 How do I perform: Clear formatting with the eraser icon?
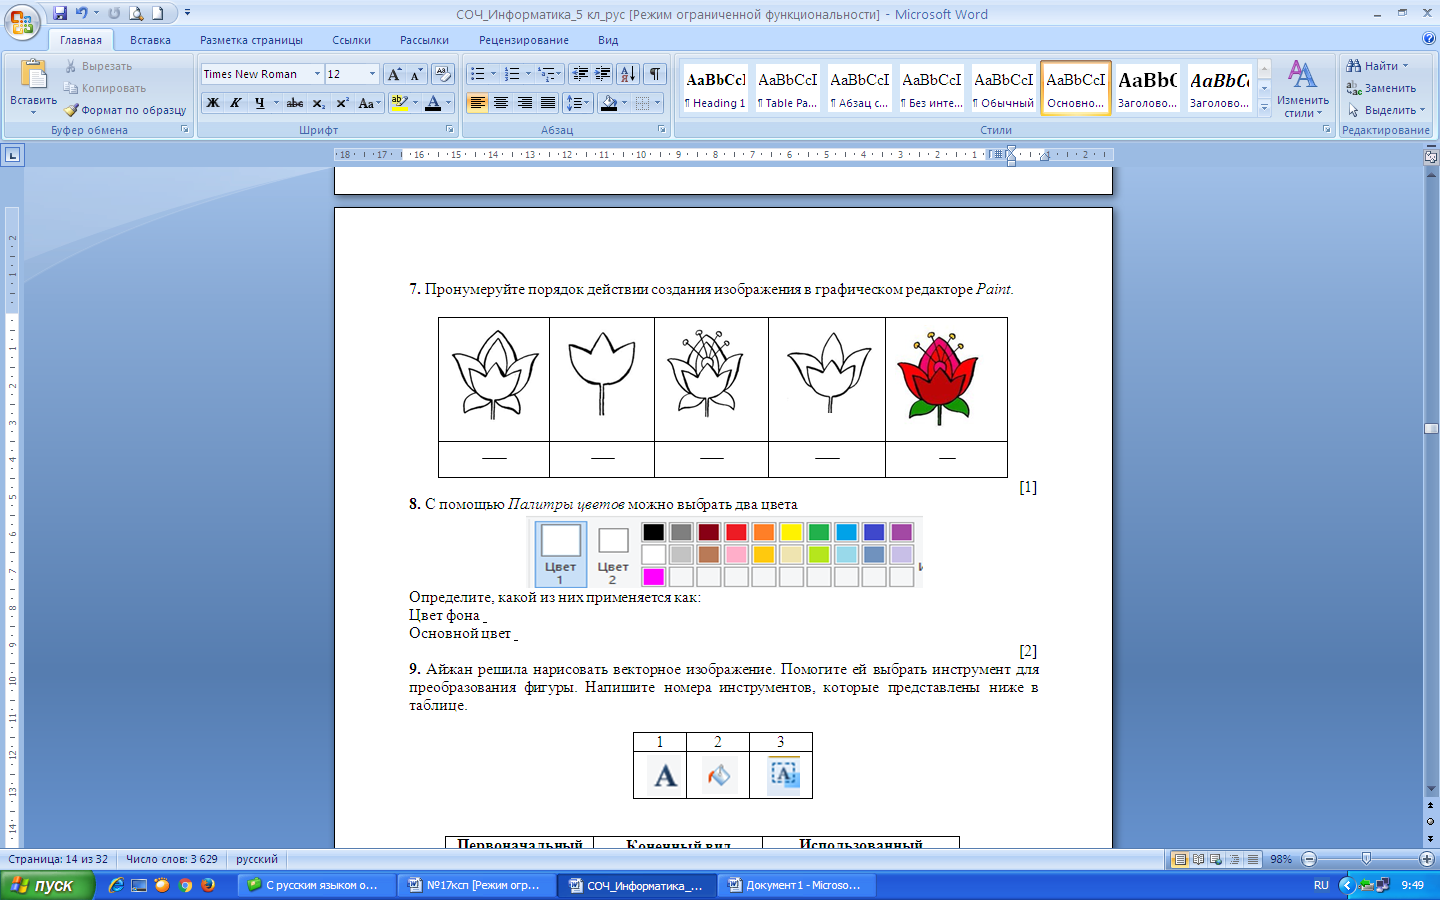tap(443, 74)
